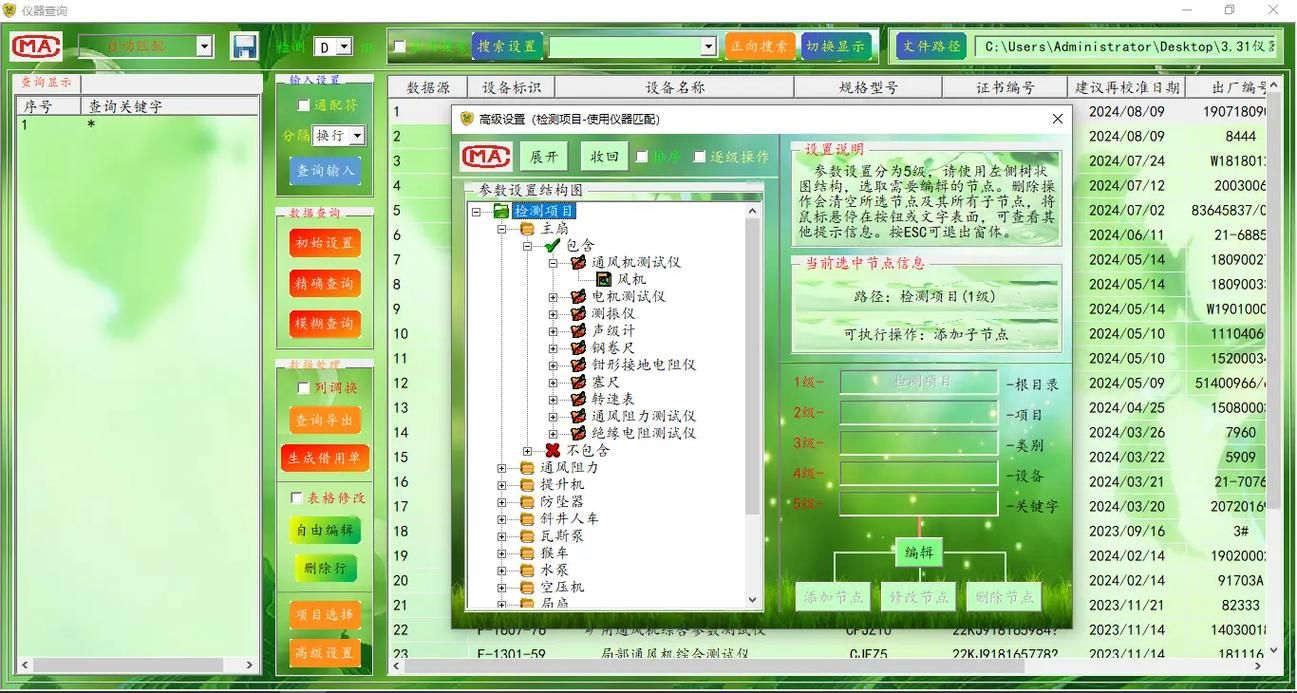Click the 1级 检测项目 input field
Viewport: 1297px width, 693px height.
(x=919, y=381)
